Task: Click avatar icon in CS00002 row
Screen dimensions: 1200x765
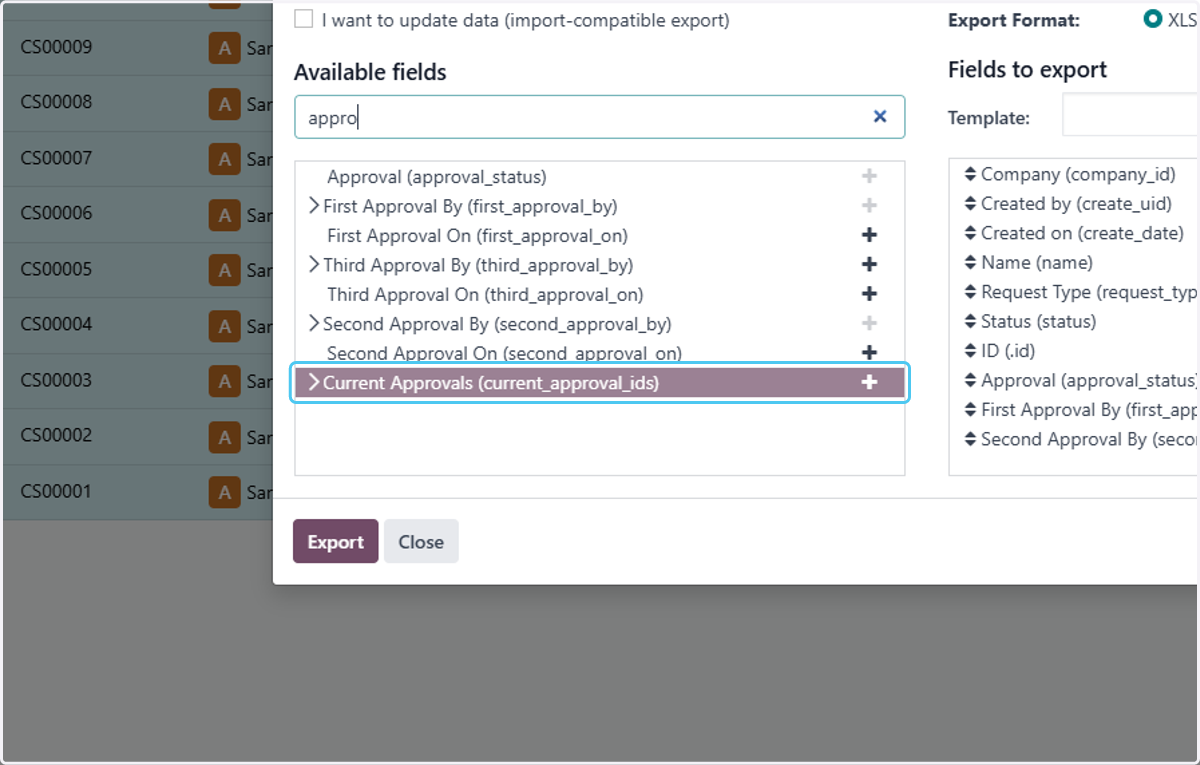Action: (225, 437)
